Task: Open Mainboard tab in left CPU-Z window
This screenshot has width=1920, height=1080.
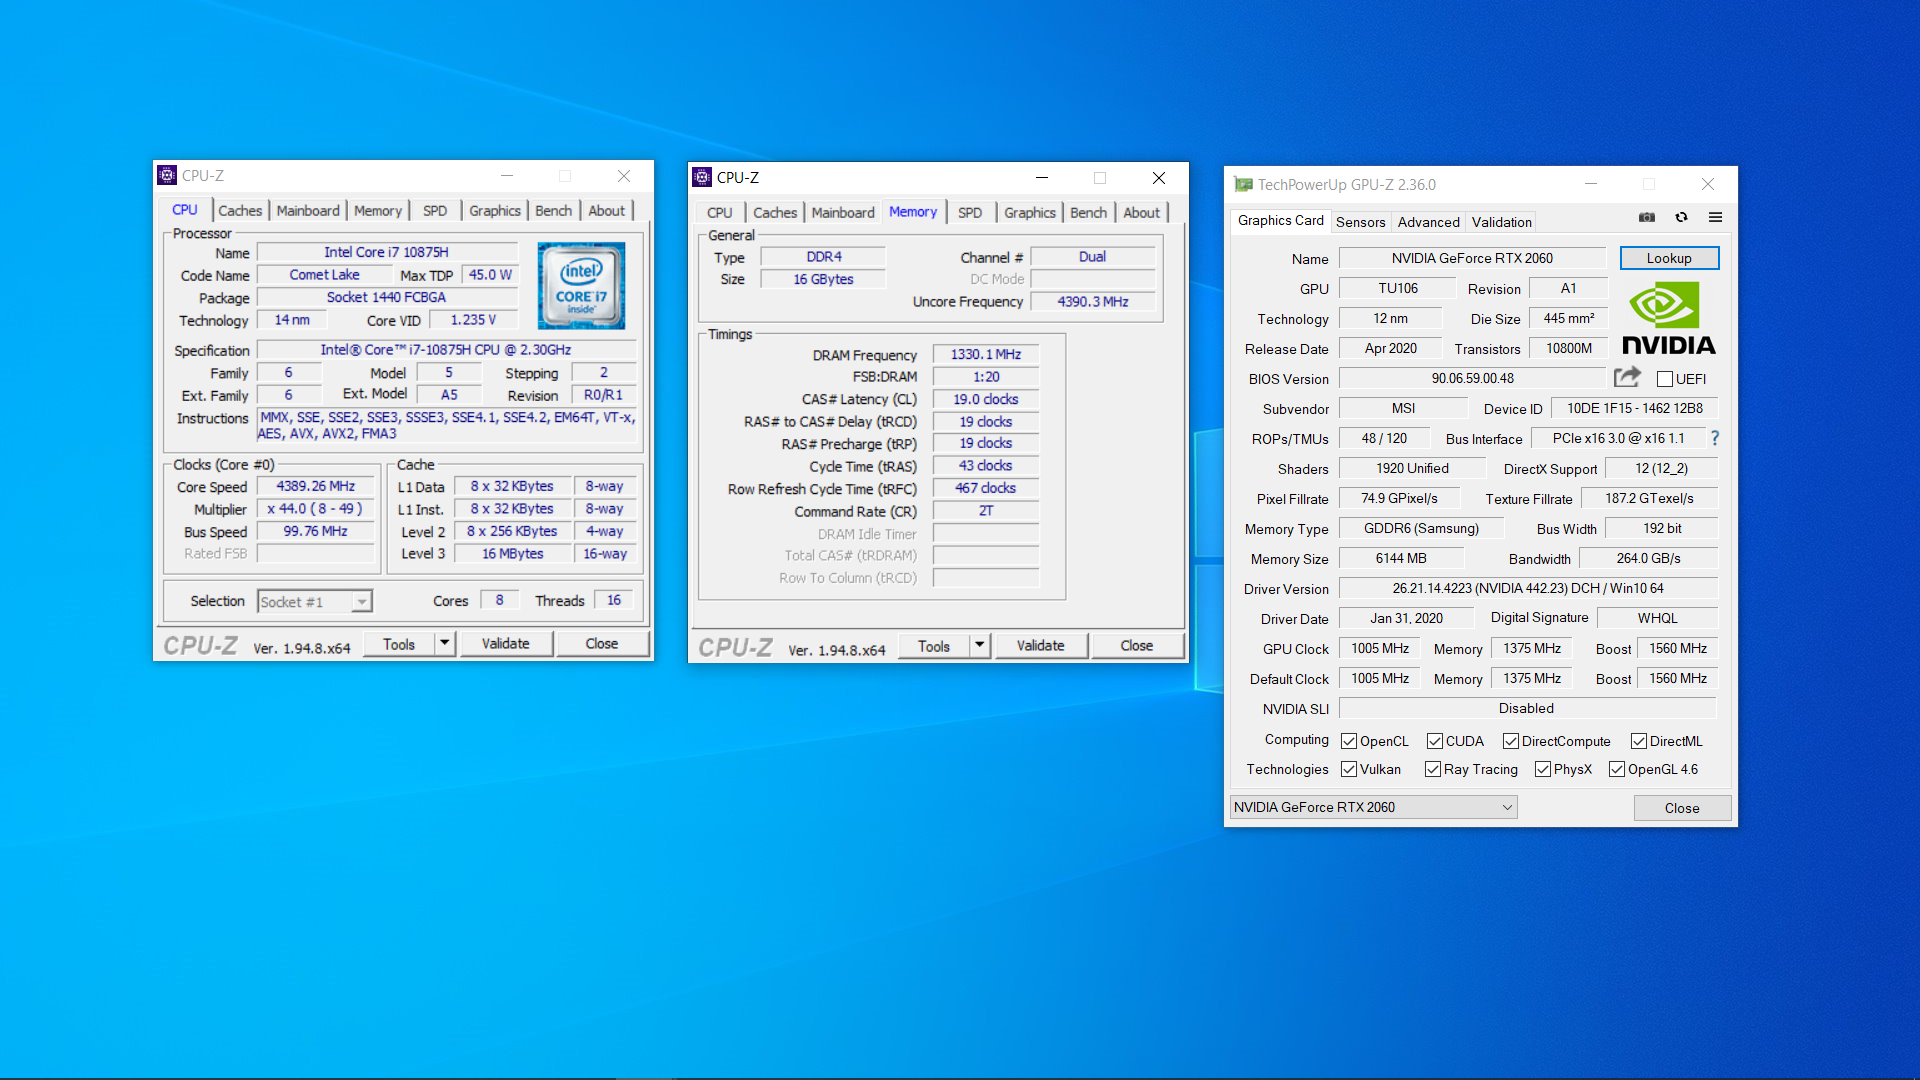Action: tap(308, 210)
